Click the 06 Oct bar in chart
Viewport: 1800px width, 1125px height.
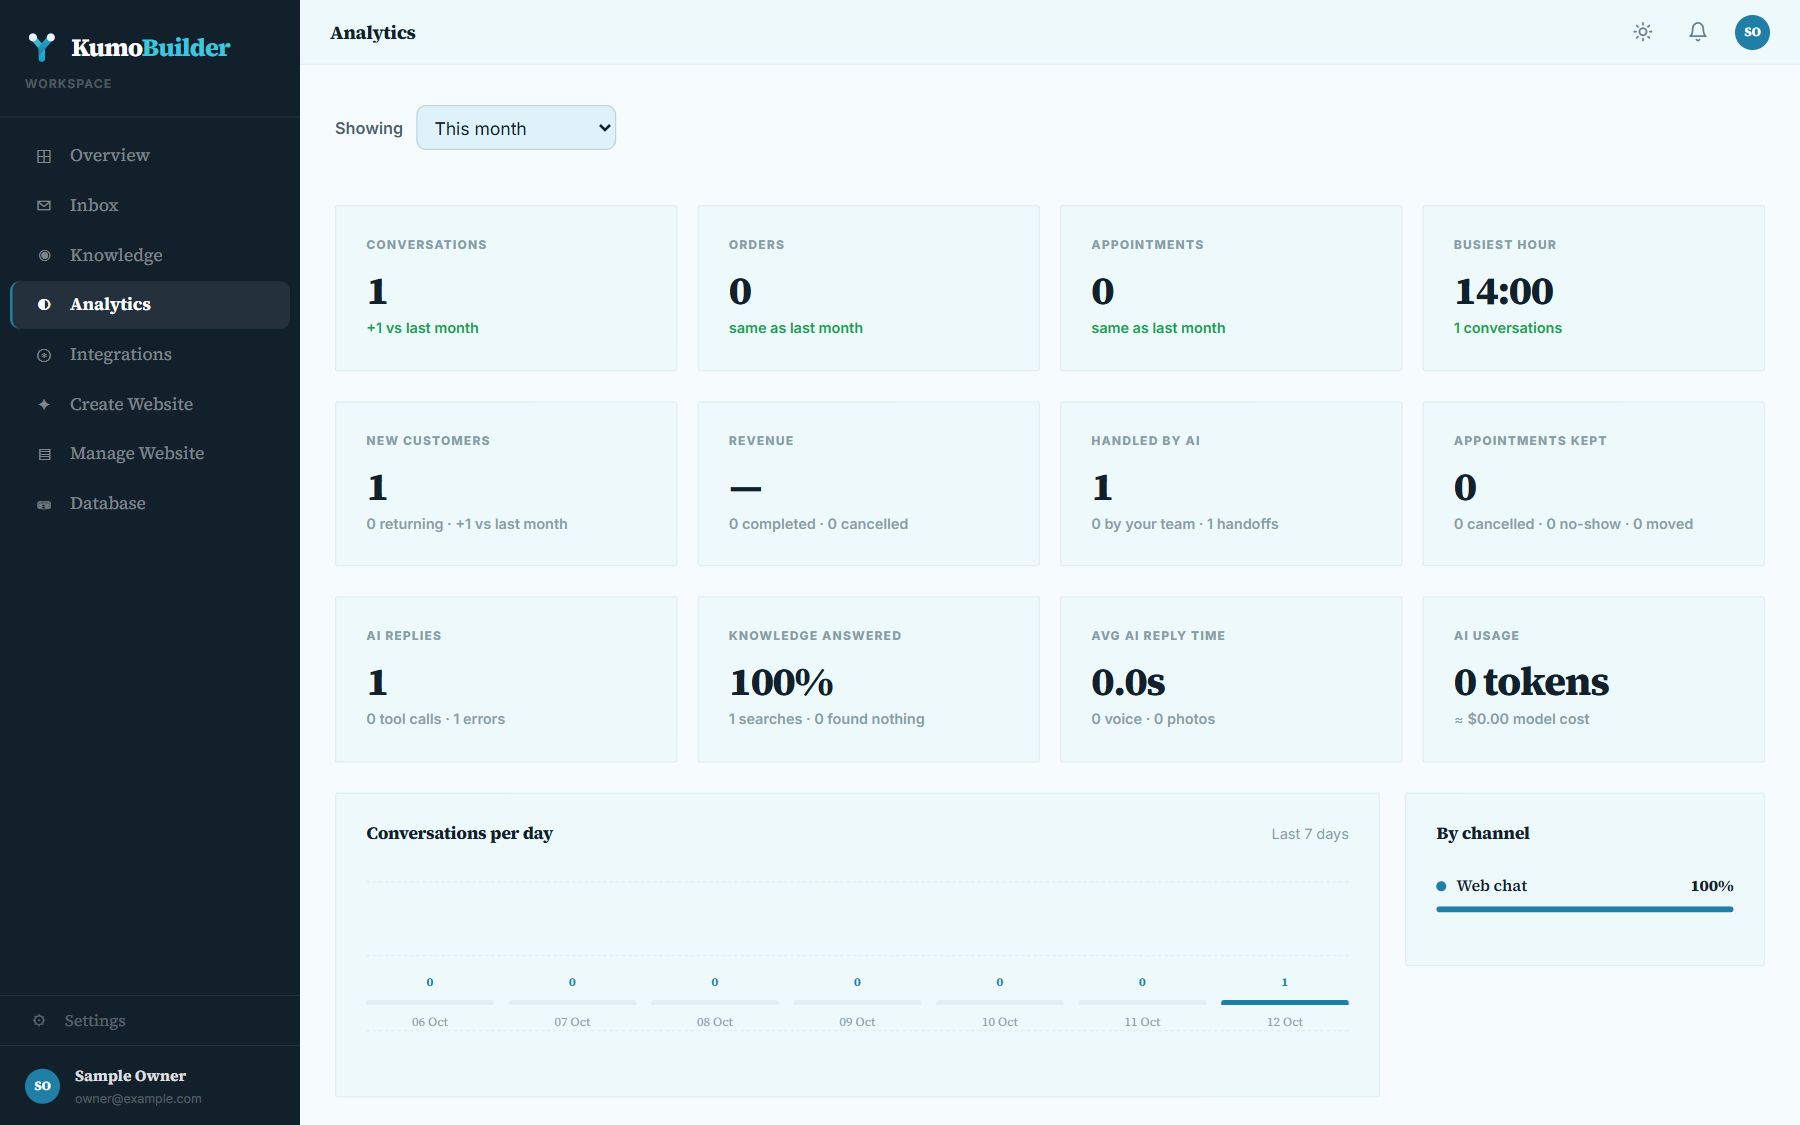[x=430, y=1002]
